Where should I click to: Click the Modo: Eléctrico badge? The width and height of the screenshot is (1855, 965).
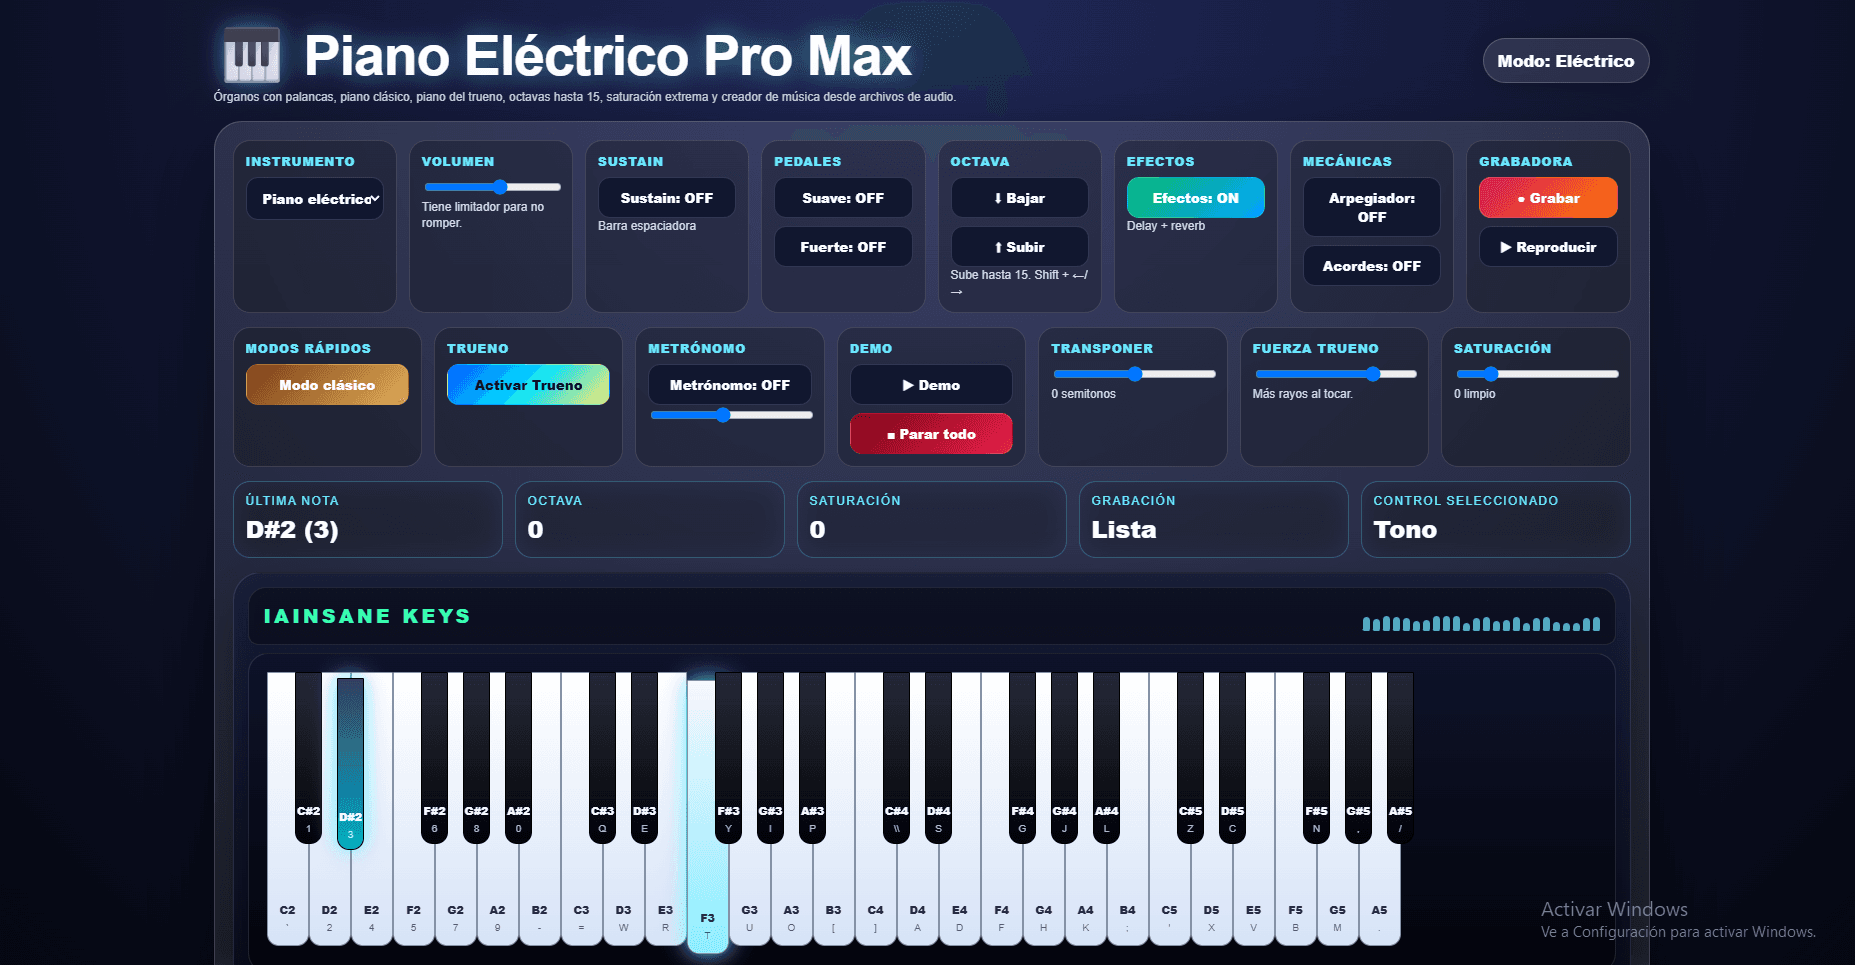tap(1566, 61)
